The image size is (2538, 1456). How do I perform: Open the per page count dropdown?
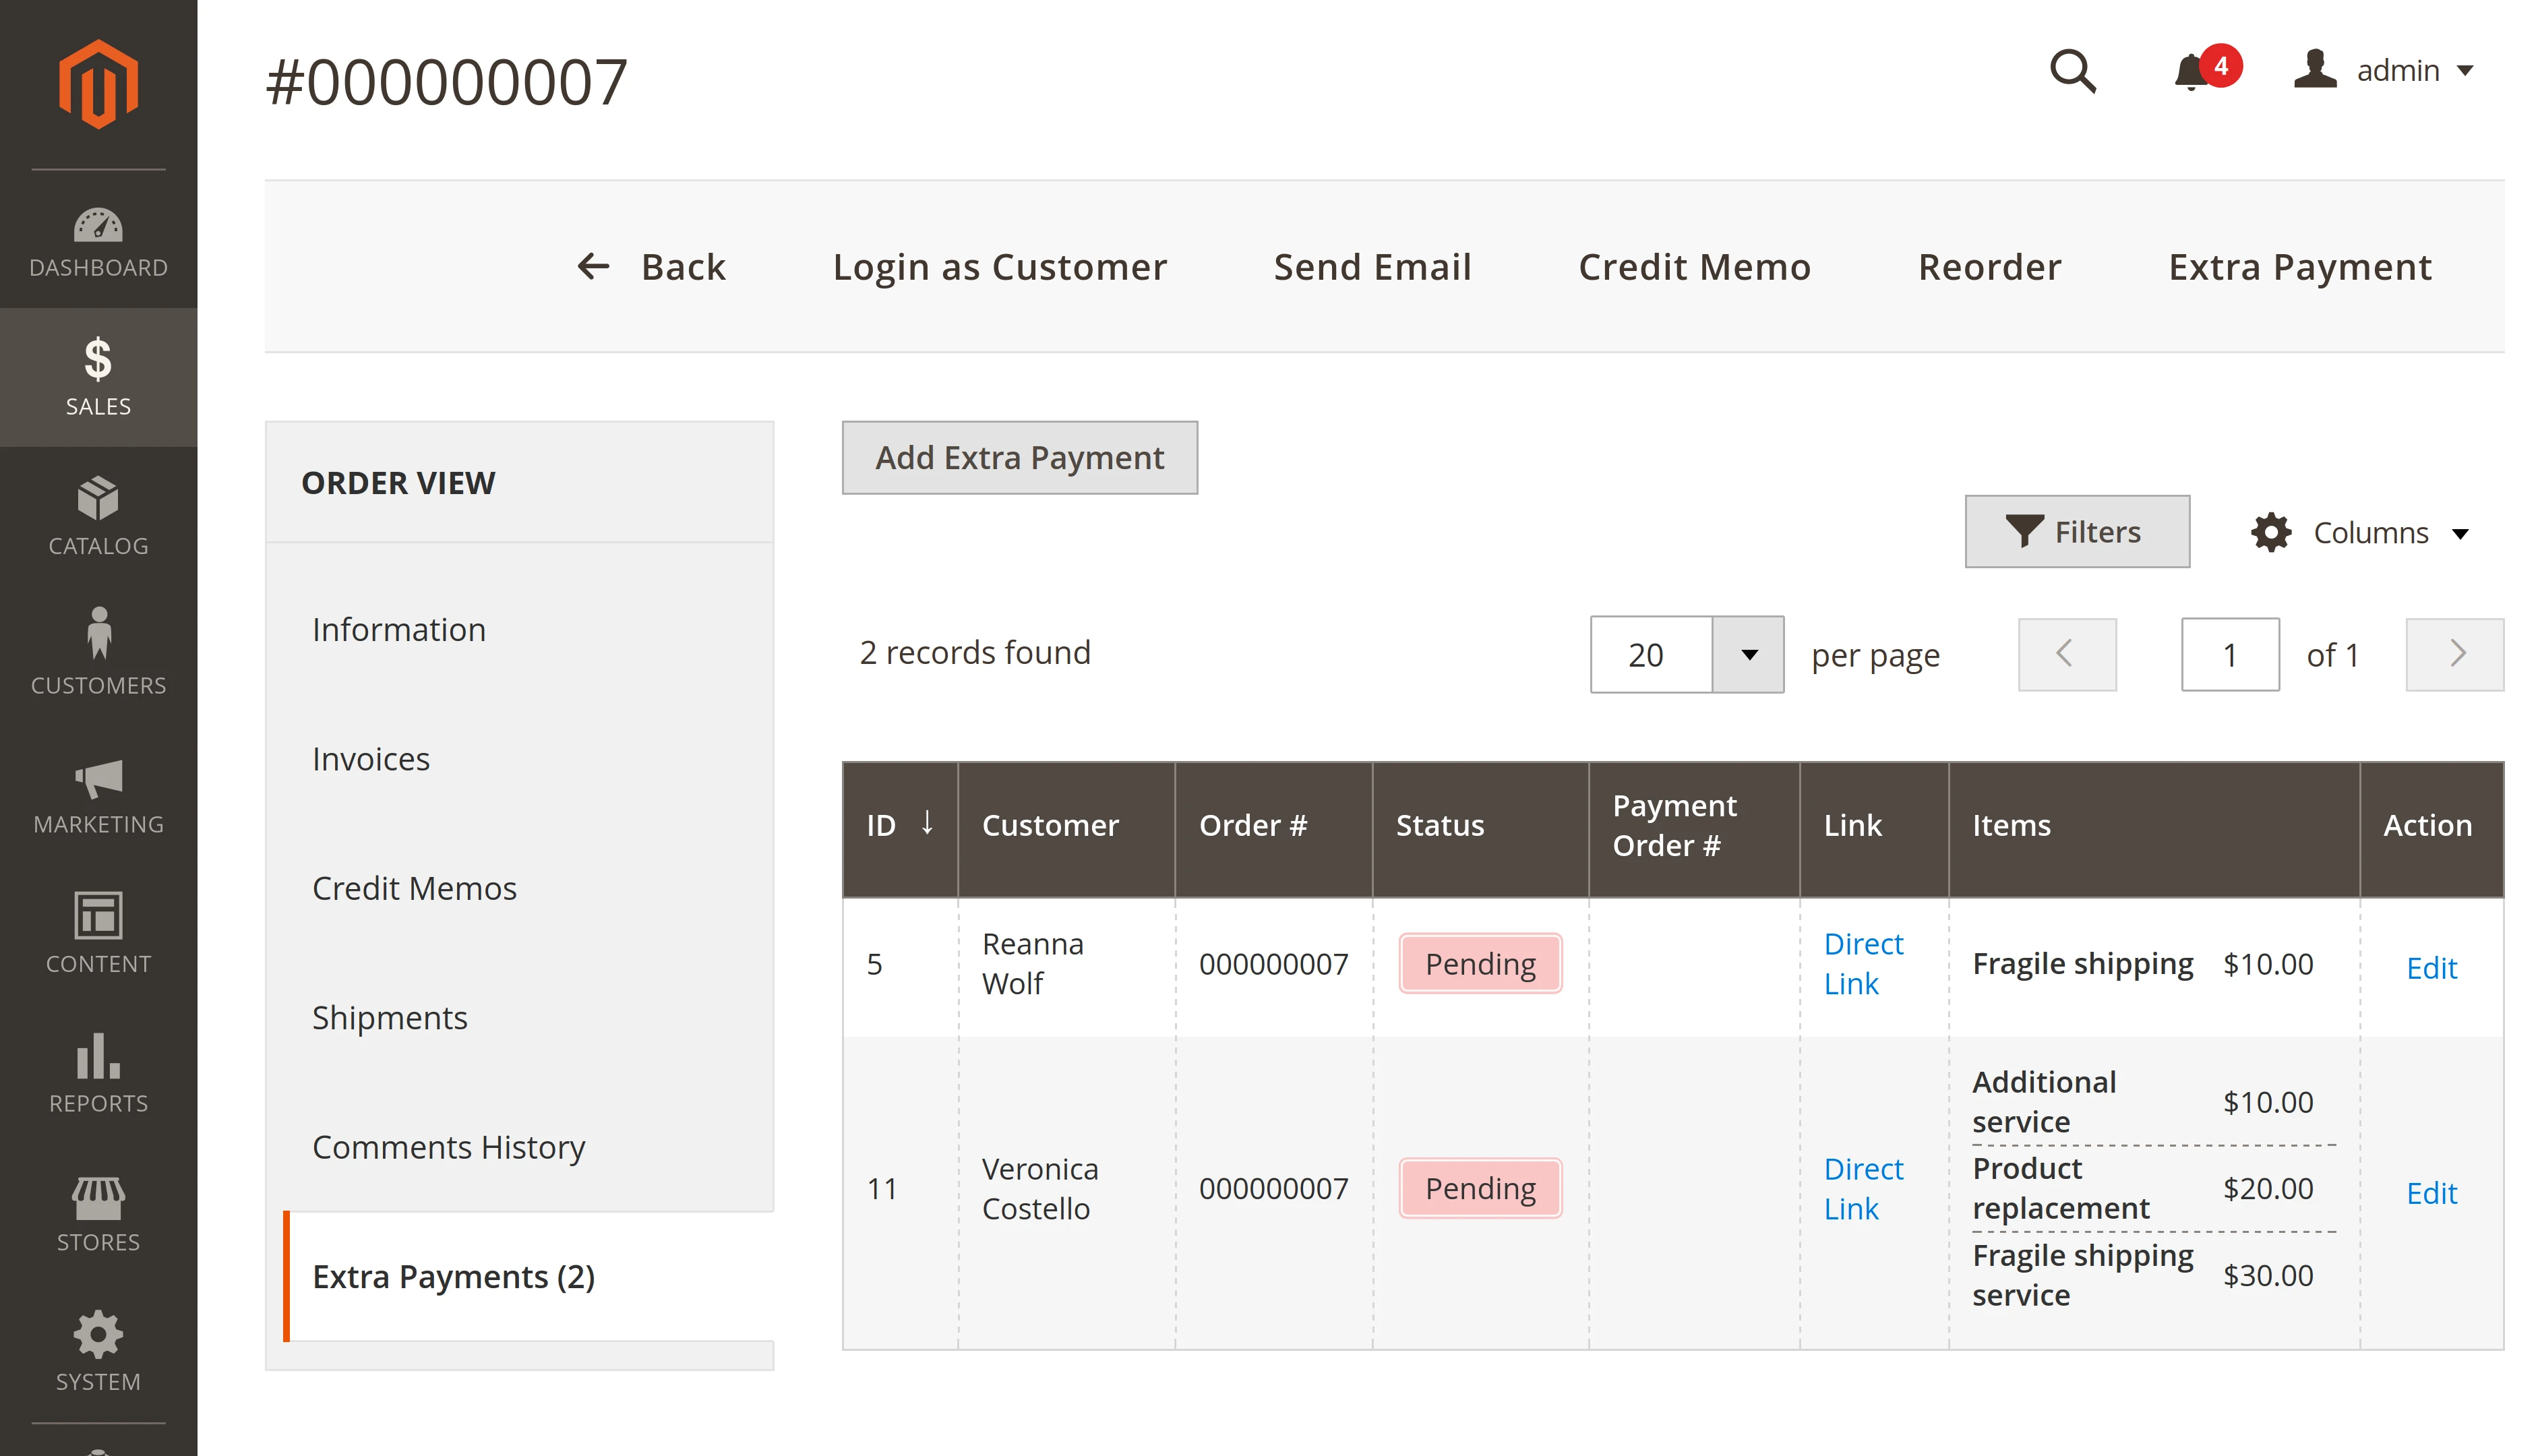pyautogui.click(x=1748, y=655)
